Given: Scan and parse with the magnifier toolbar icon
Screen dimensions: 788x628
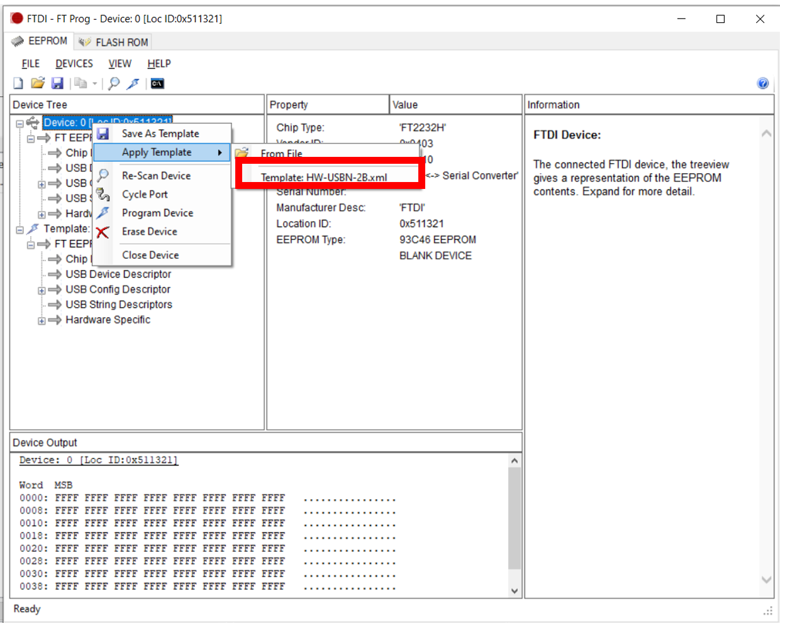Looking at the screenshot, I should tap(115, 83).
